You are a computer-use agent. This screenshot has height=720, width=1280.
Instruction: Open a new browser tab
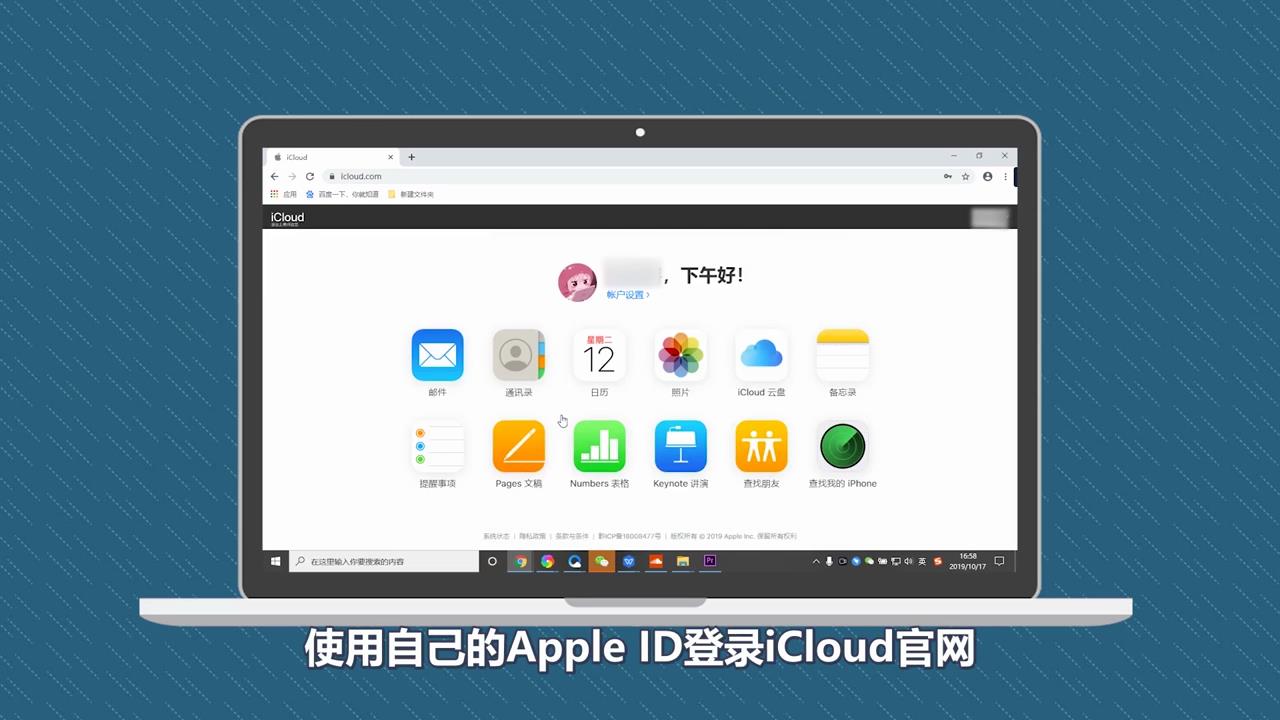(411, 157)
